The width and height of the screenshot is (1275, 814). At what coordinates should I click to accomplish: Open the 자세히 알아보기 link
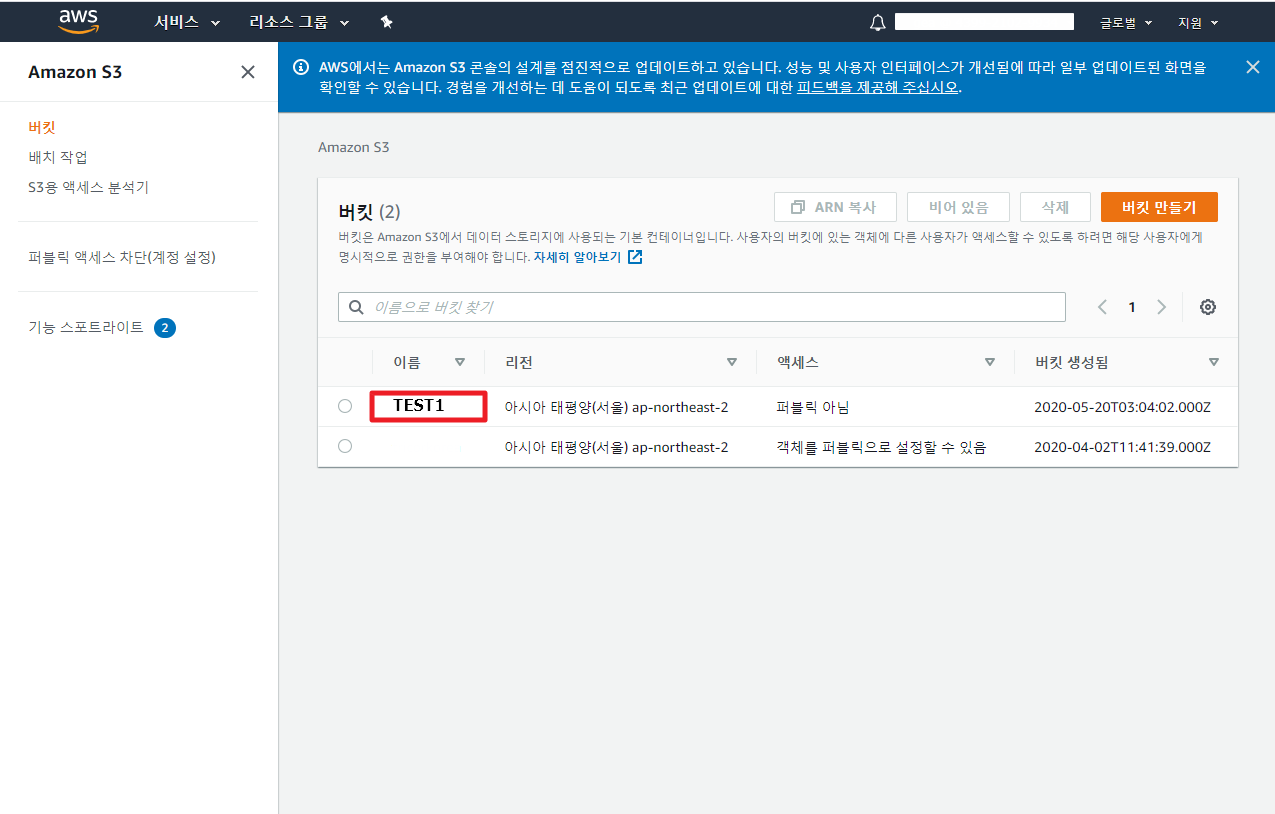tap(577, 257)
